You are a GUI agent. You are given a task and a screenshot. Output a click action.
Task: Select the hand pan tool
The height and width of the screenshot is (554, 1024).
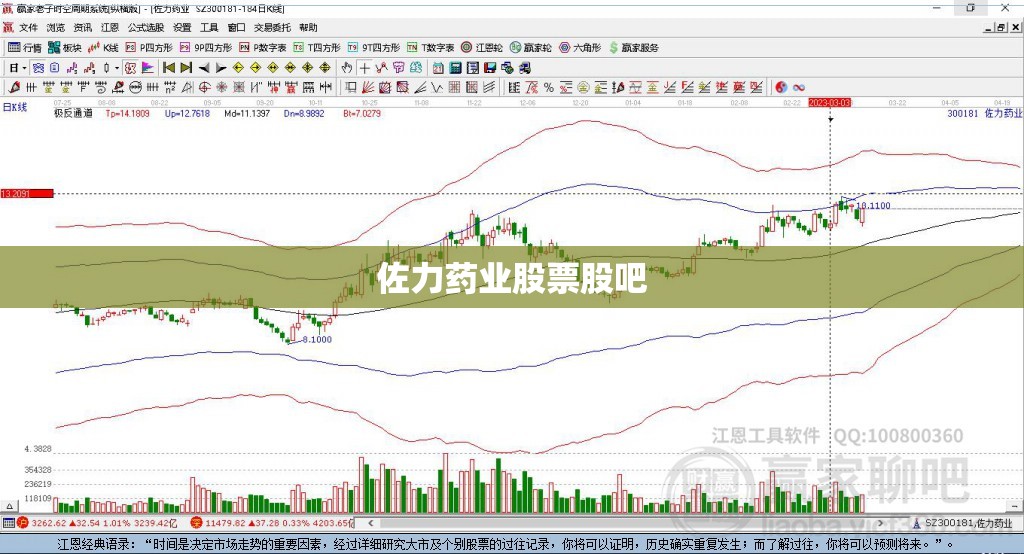347,68
